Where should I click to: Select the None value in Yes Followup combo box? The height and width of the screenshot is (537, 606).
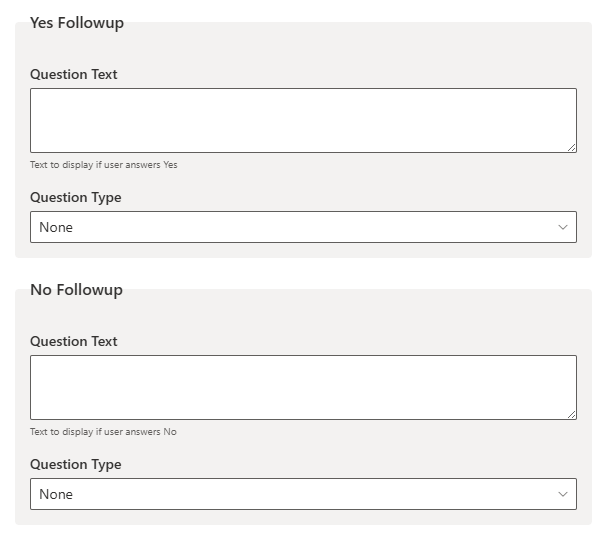(56, 227)
